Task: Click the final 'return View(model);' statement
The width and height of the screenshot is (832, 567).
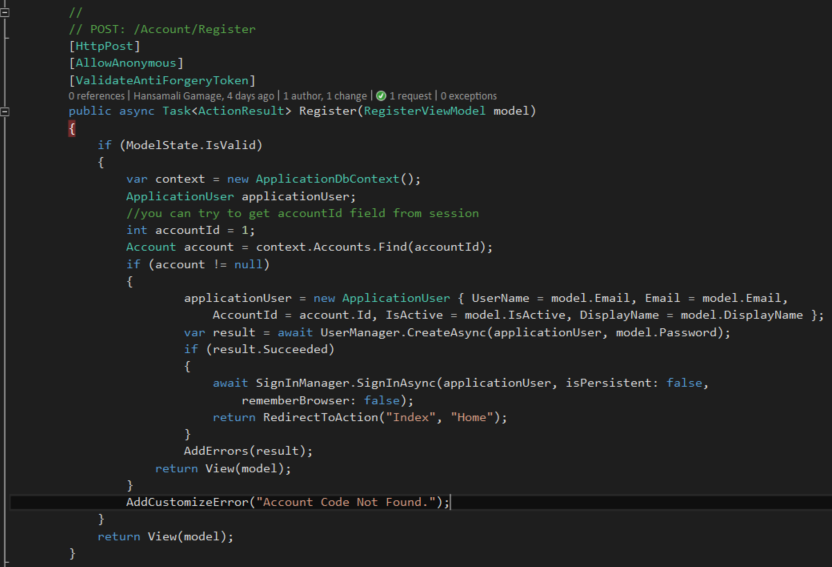Action: (x=166, y=537)
